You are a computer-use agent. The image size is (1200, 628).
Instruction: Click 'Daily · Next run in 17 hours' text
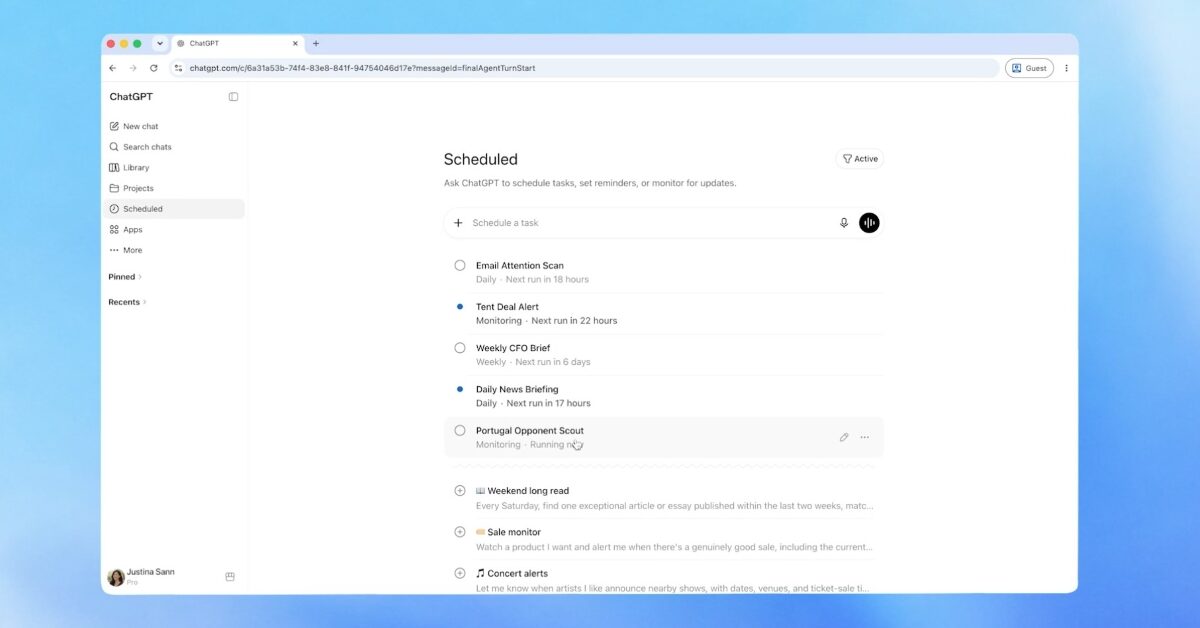pyautogui.click(x=533, y=403)
